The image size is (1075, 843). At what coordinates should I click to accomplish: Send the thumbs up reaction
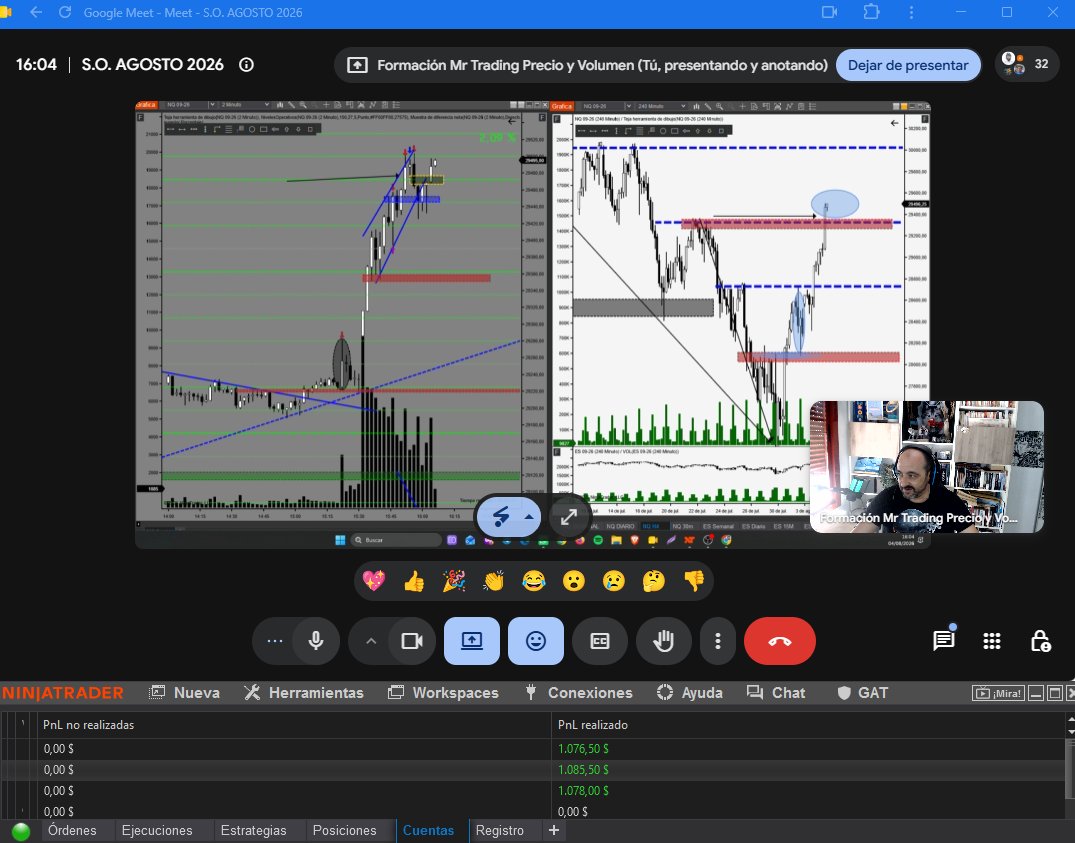point(414,581)
